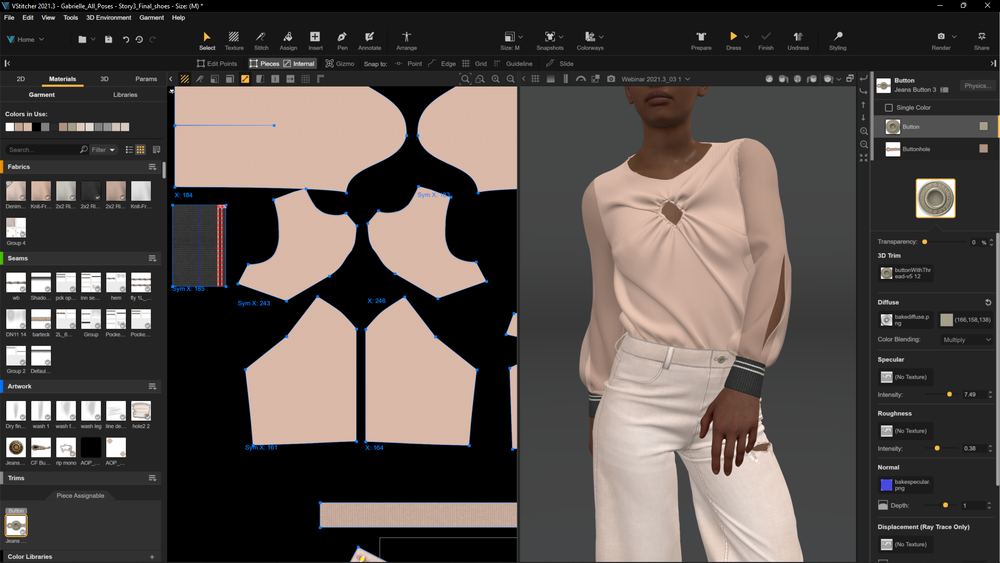Image resolution: width=1000 pixels, height=563 pixels.
Task: Open the Filter dropdown in Materials
Action: (104, 150)
